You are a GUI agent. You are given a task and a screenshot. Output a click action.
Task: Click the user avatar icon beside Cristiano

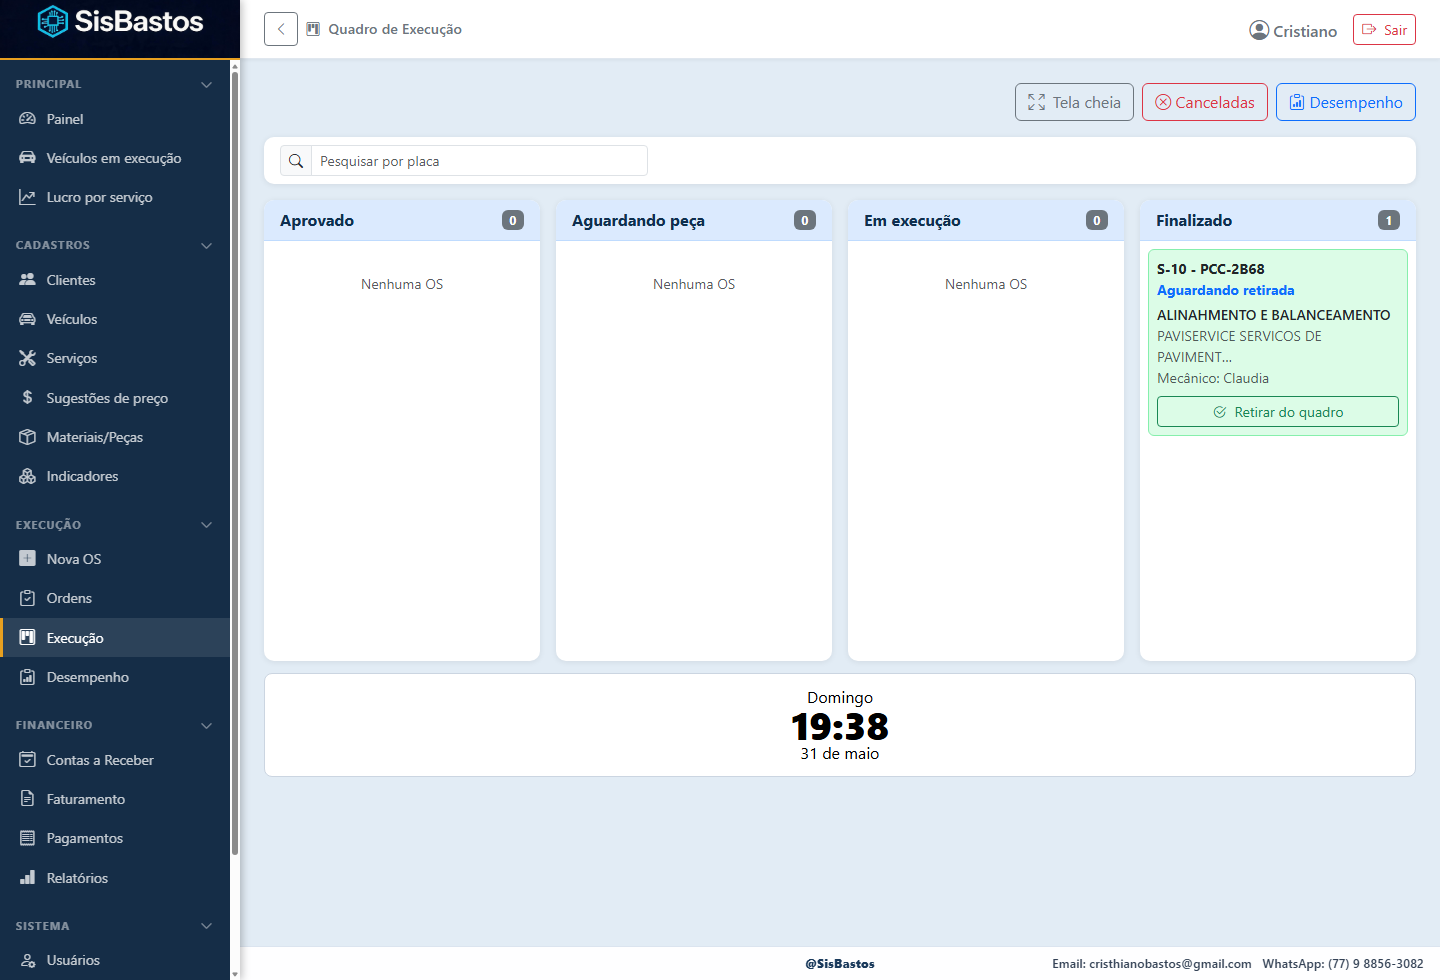point(1259,30)
